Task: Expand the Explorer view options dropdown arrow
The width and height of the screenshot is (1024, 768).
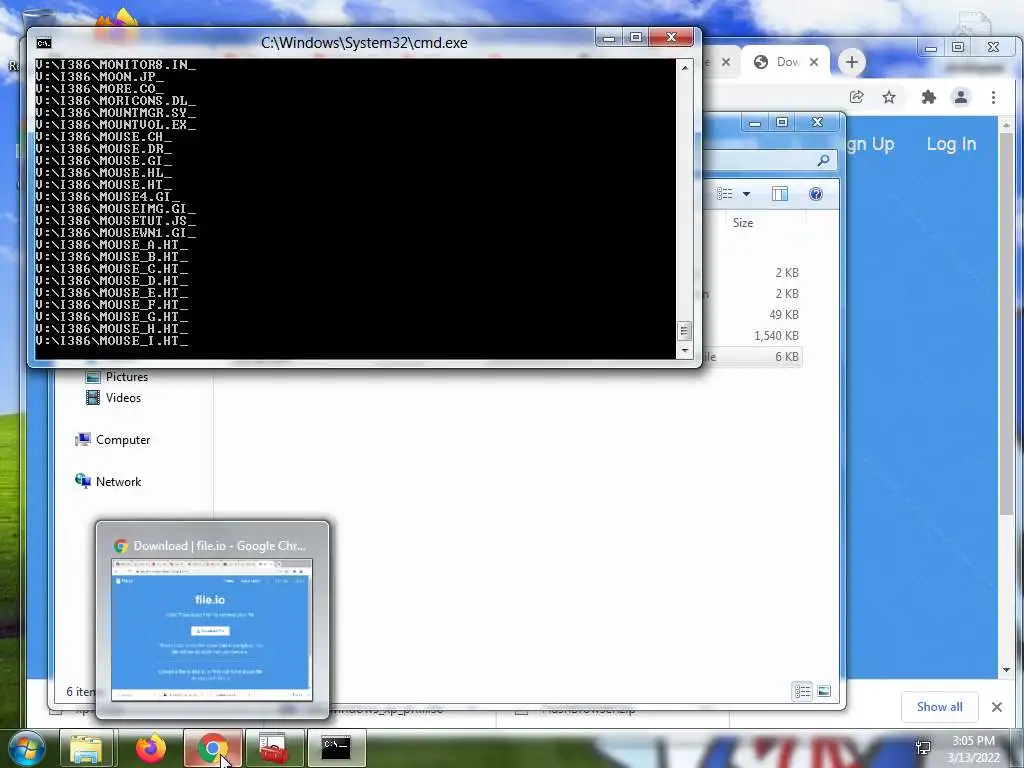Action: tap(746, 194)
